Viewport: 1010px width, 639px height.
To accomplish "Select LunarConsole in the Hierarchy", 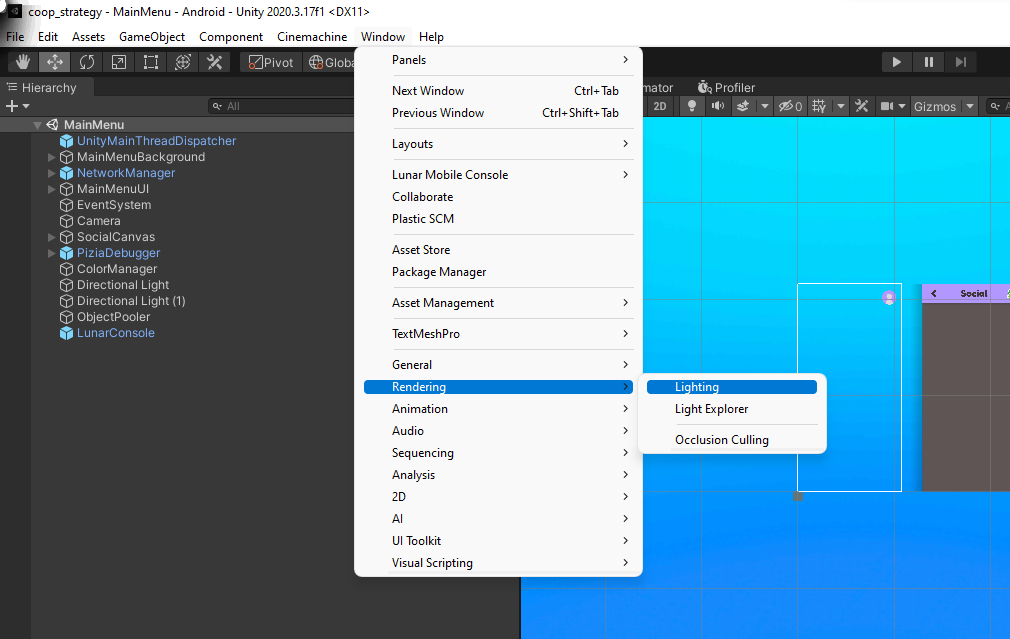I will (x=115, y=333).
